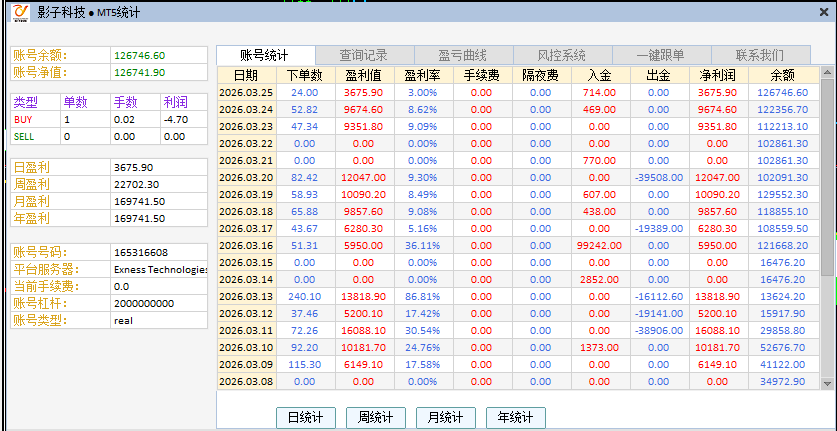The height and width of the screenshot is (431, 837).
Task: Click the -16112.60 withdrawal cell
Action: (659, 296)
